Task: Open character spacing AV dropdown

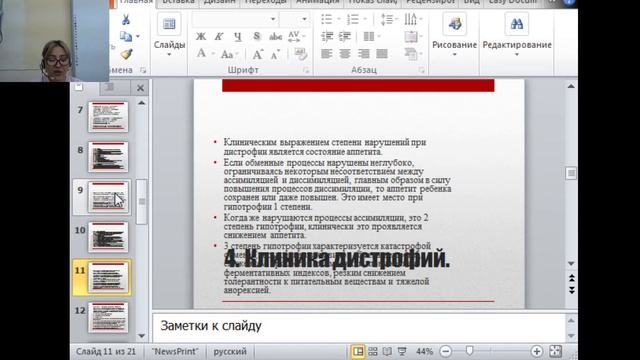Action: point(296,36)
